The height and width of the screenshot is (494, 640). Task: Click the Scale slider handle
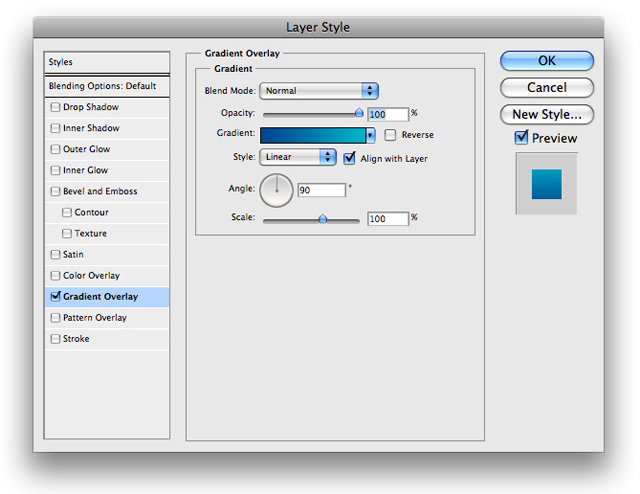tap(323, 219)
